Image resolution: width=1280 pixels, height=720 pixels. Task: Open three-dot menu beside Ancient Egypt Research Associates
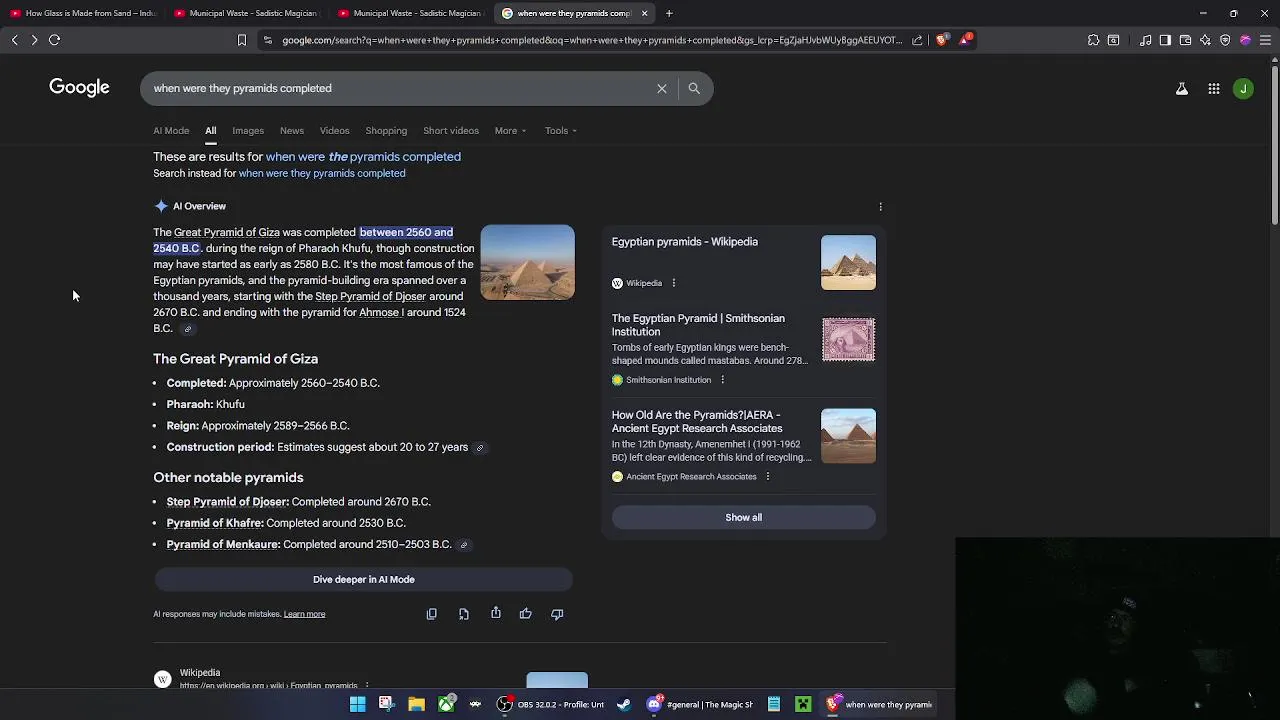[767, 477]
